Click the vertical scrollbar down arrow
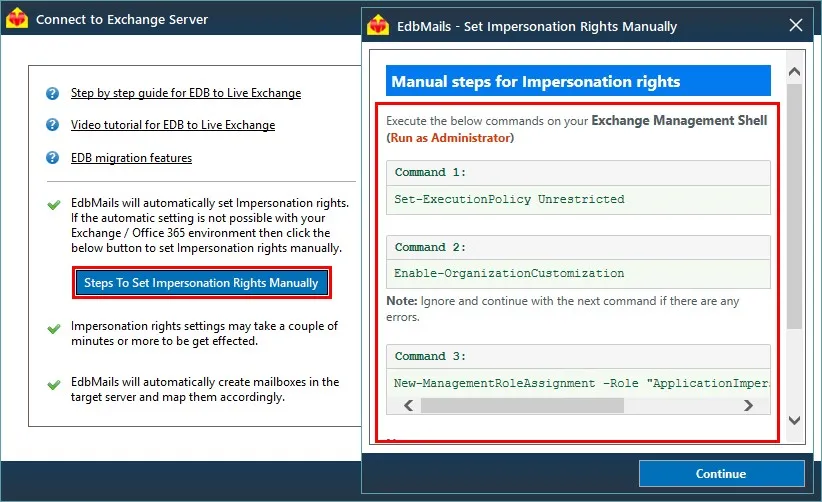The image size is (822, 502). tap(794, 420)
